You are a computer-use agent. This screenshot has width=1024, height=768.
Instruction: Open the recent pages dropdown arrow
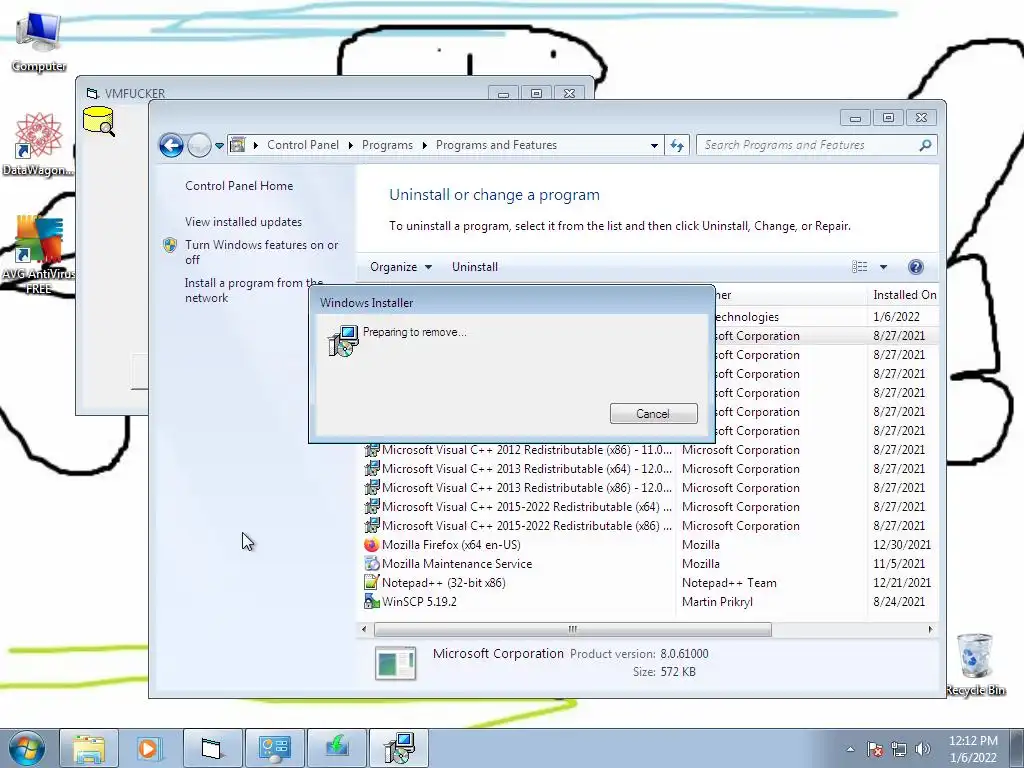(219, 146)
